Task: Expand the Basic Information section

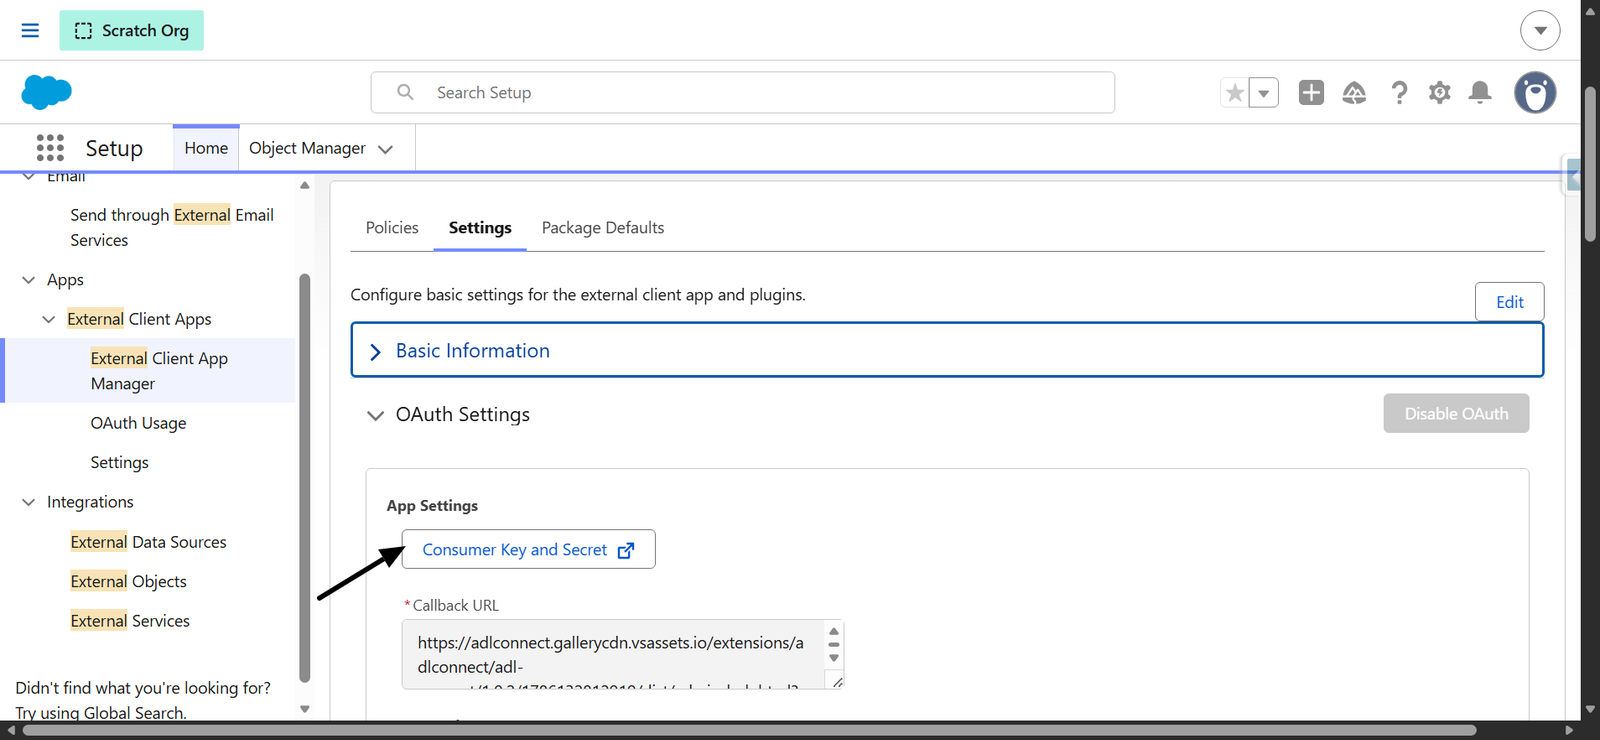Action: (947, 350)
